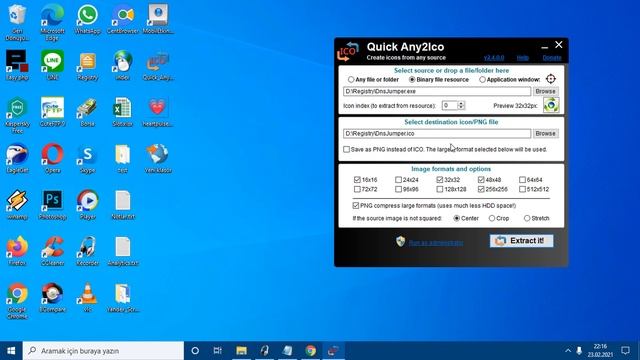Check the 96x96 format checkbox

click(398, 189)
